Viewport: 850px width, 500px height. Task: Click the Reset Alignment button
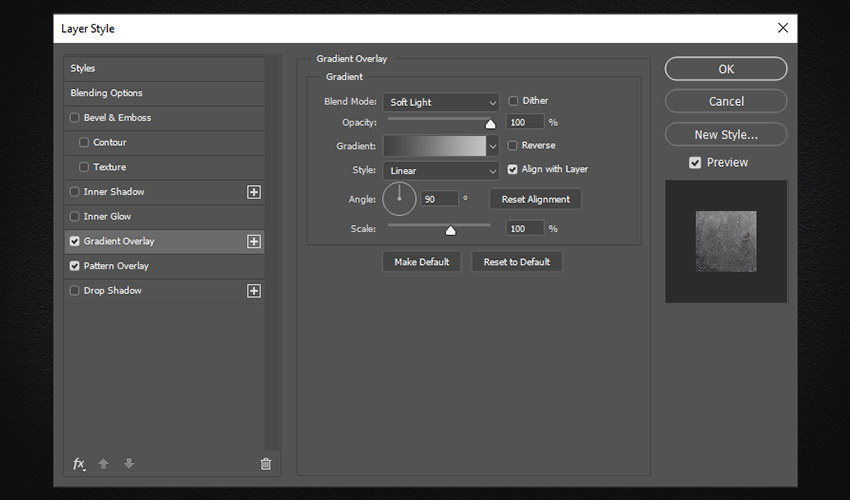tap(535, 199)
